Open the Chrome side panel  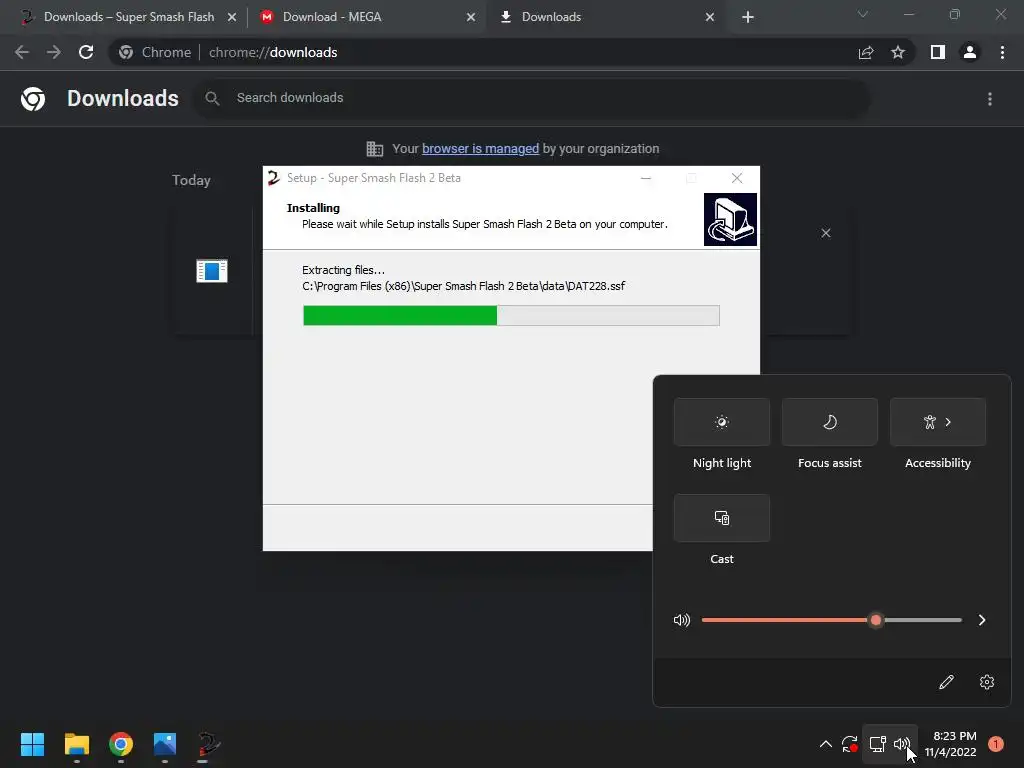pos(938,52)
